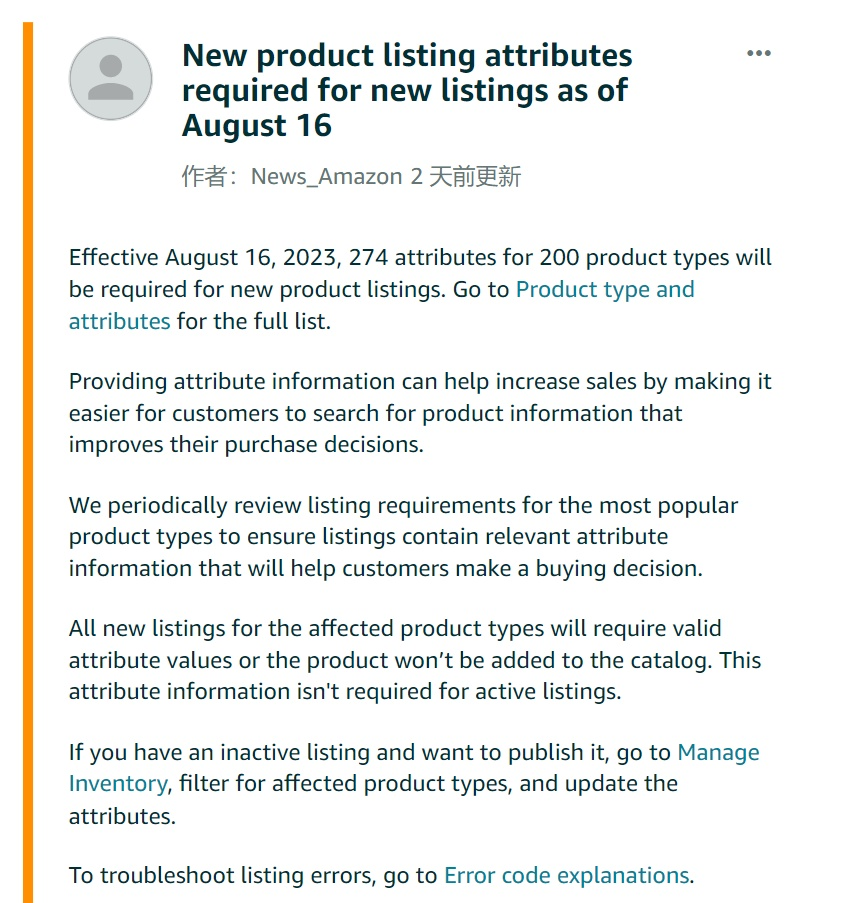
Task: Click the orange vertical highlight bar
Action: click(28, 462)
